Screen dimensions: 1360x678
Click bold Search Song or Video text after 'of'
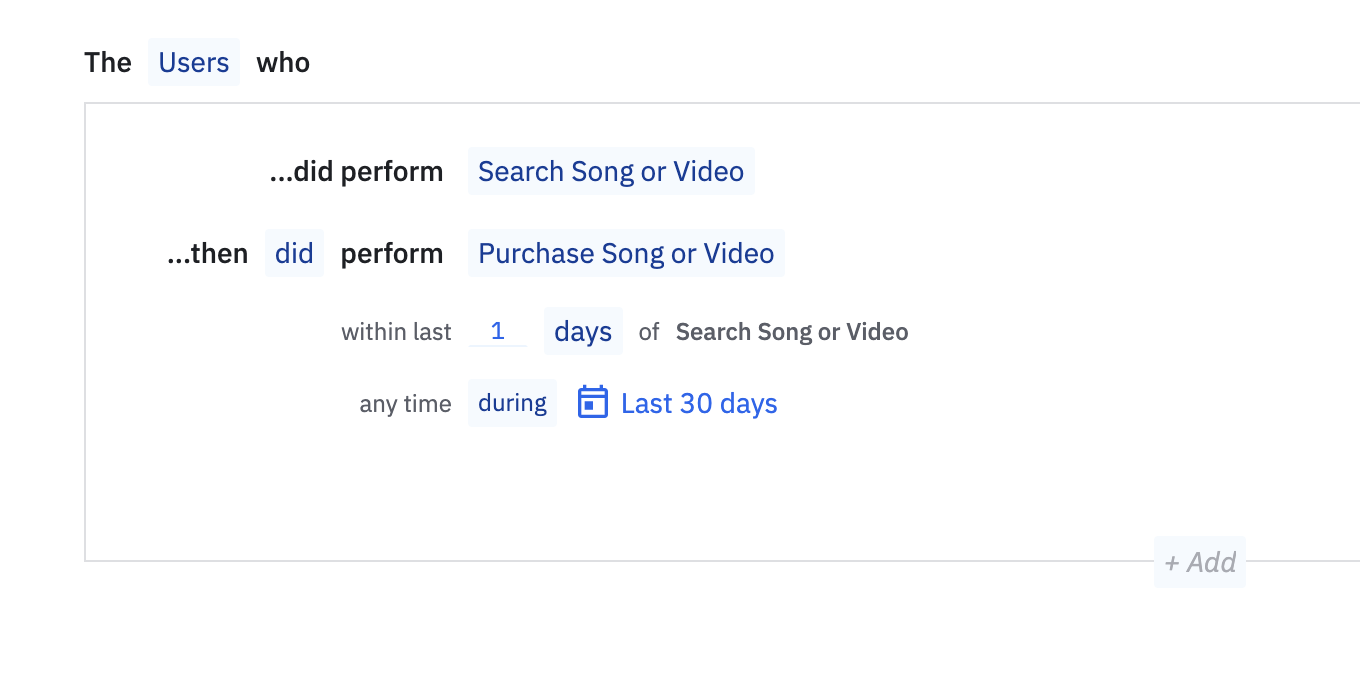pyautogui.click(x=792, y=332)
